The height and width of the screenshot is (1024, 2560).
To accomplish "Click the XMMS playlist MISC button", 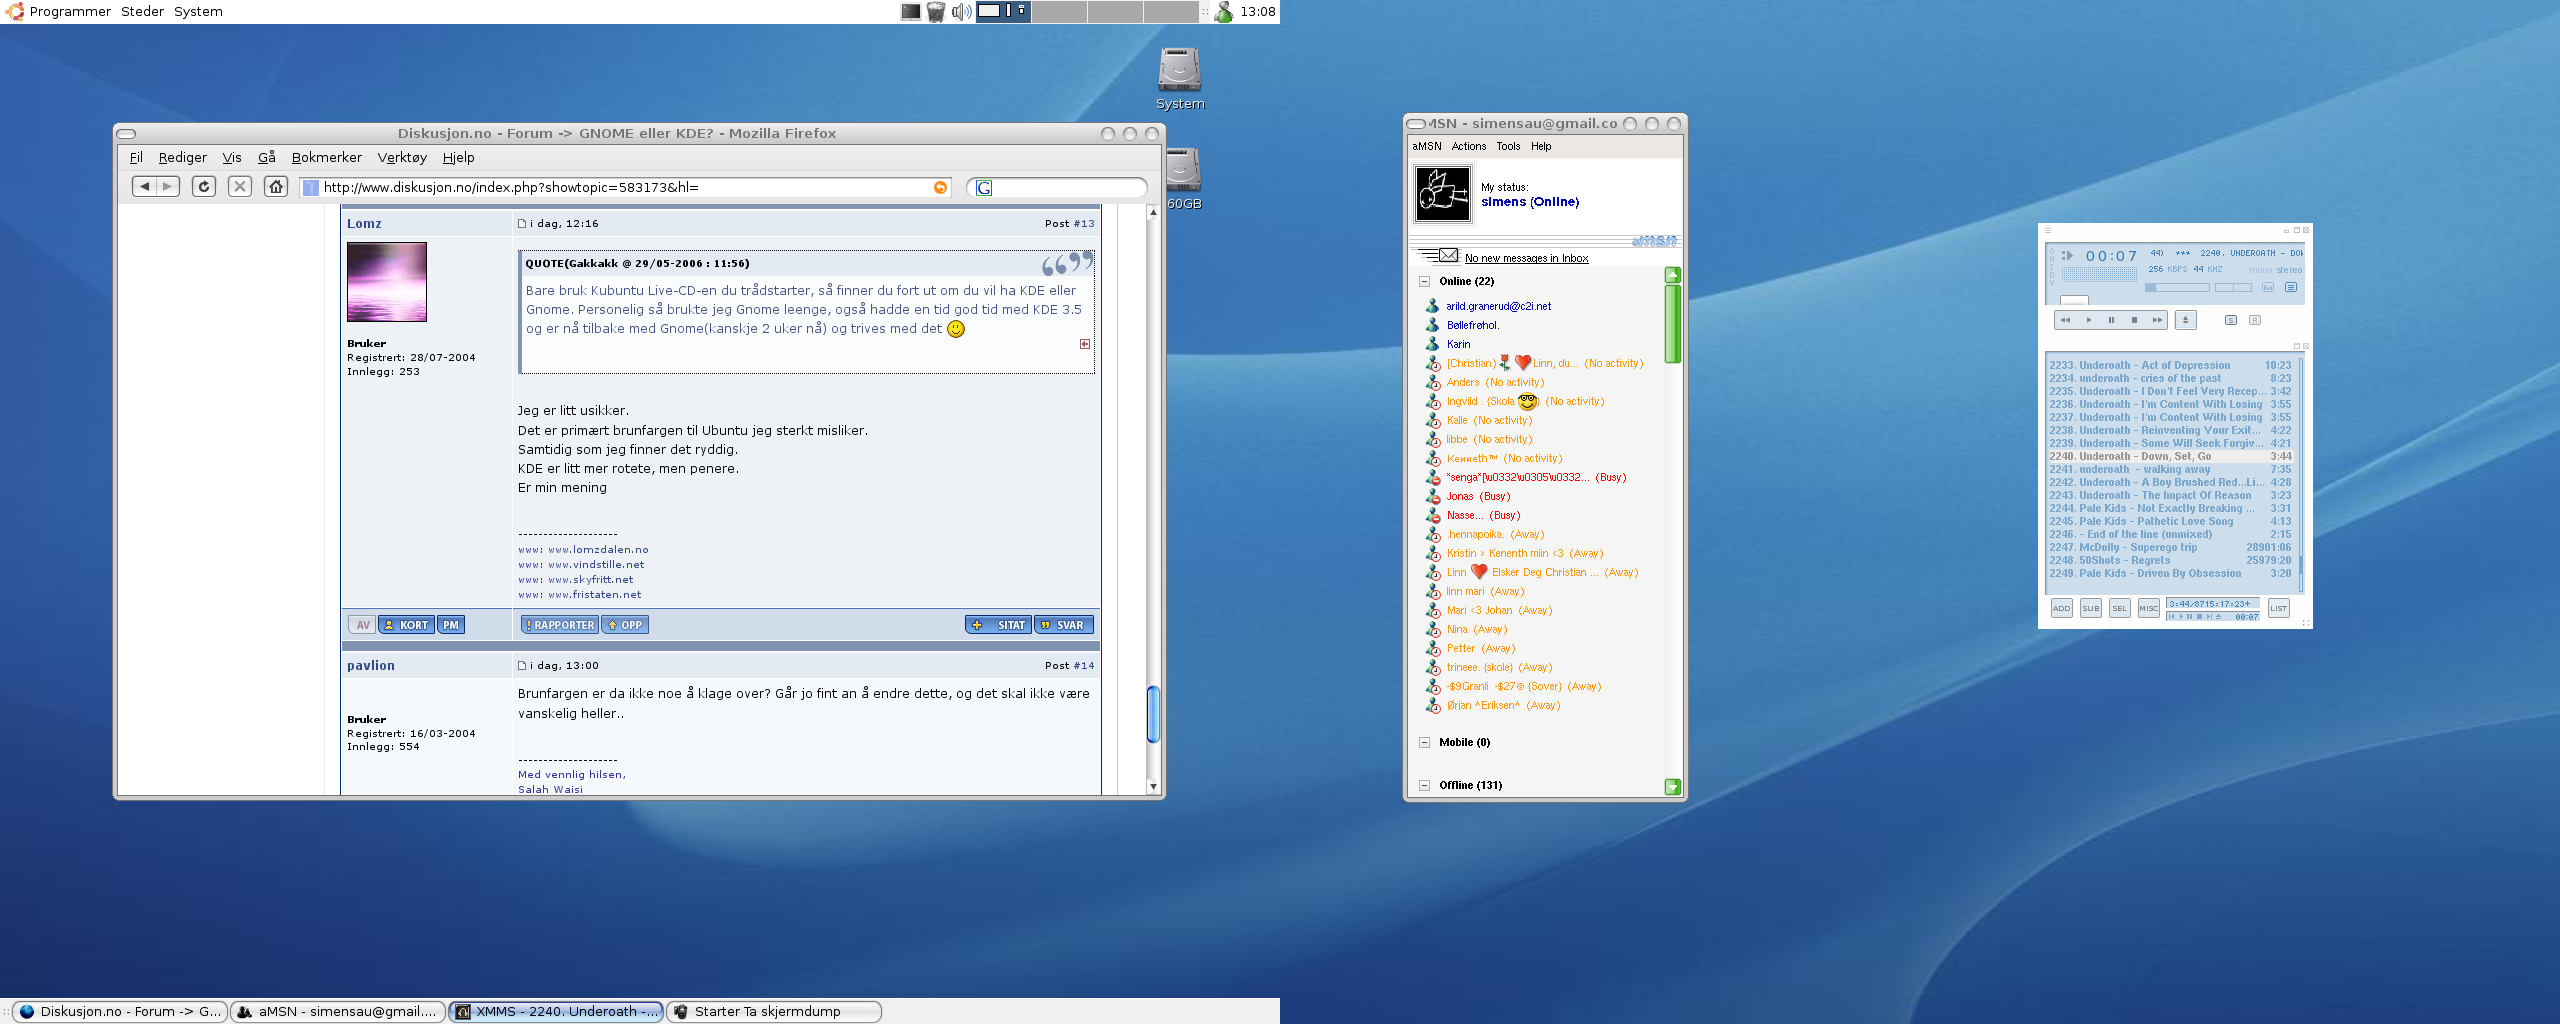I will [2149, 608].
